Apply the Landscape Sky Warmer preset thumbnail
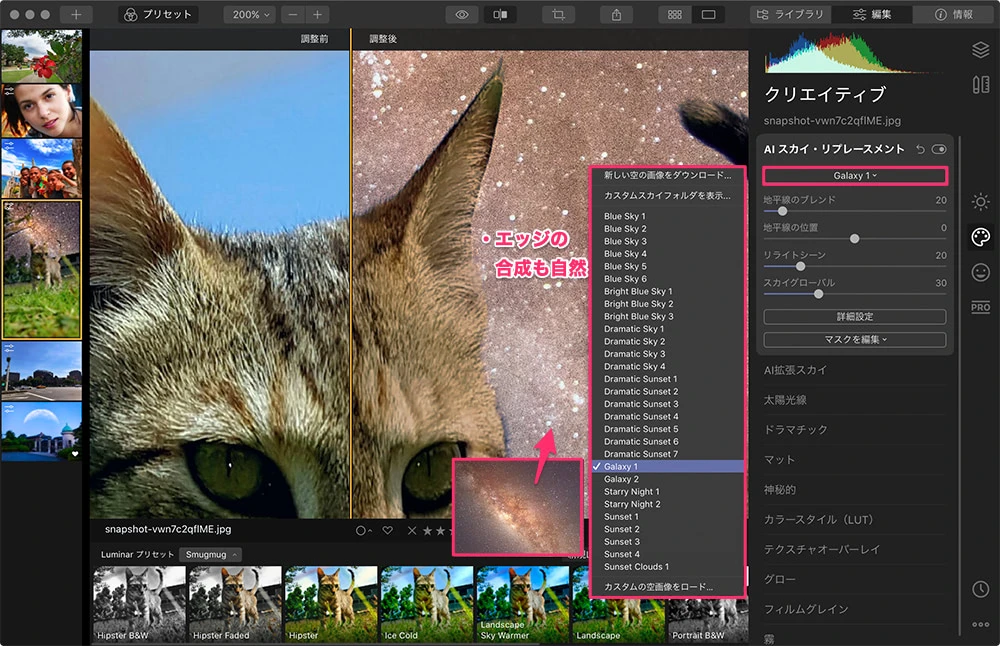This screenshot has width=1000, height=646. [522, 604]
